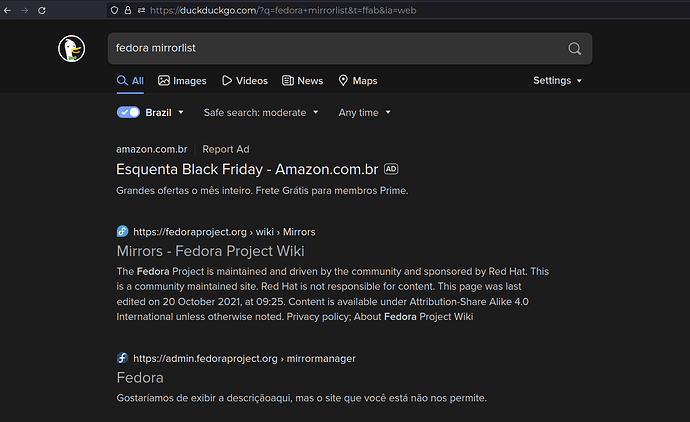Screen dimensions: 690x422
Task: Select the News tab
Action: click(x=302, y=81)
